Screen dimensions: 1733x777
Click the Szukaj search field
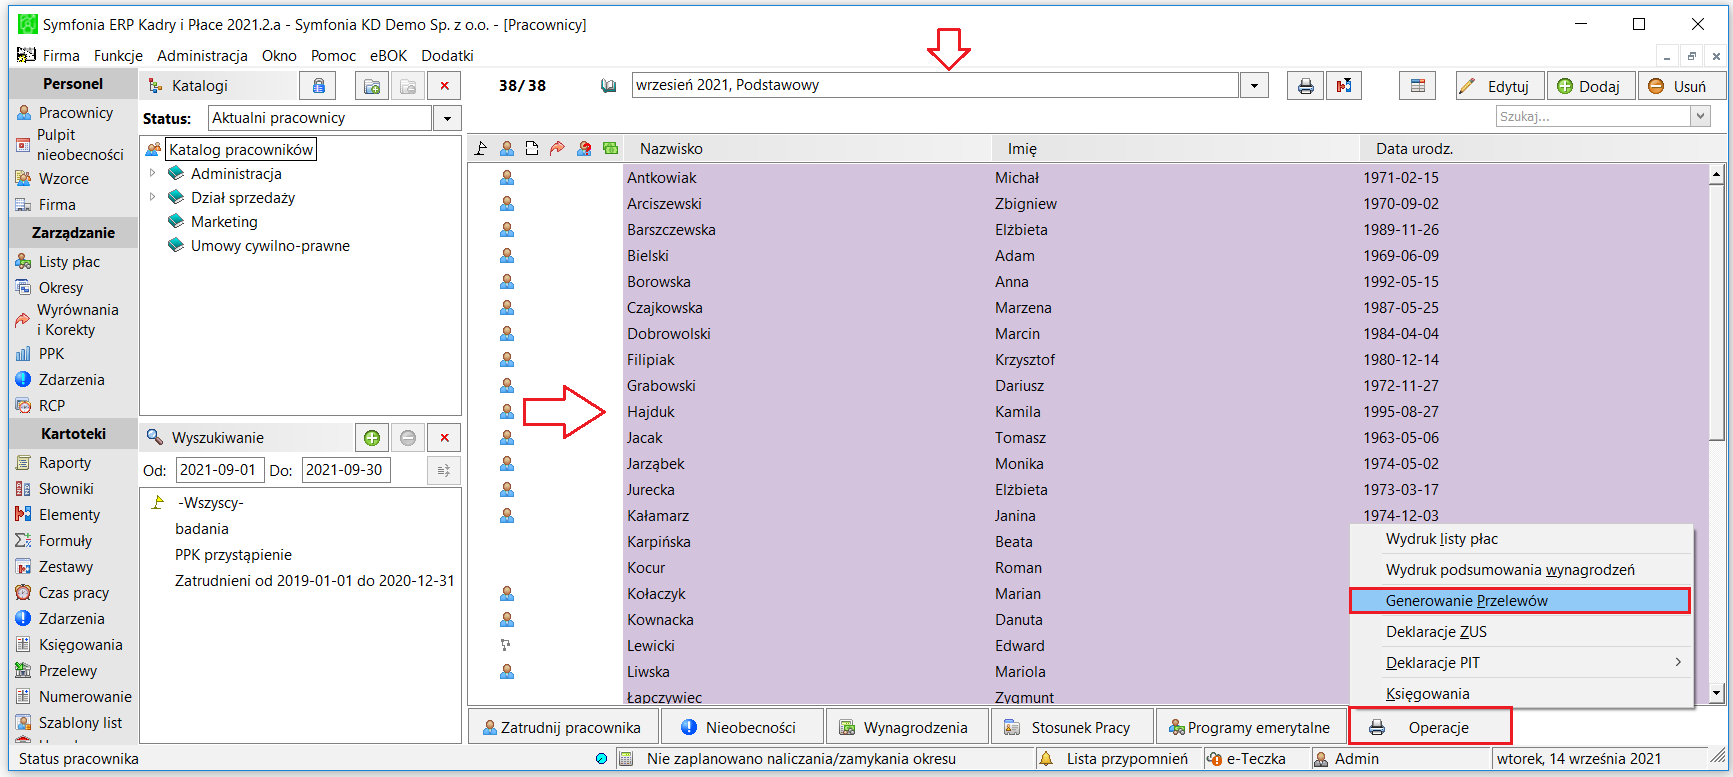[x=1593, y=117]
